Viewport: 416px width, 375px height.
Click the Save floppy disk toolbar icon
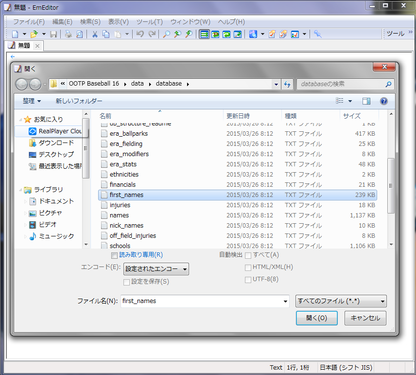tap(53, 34)
